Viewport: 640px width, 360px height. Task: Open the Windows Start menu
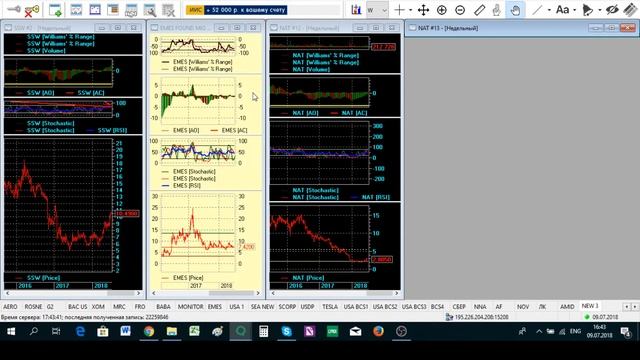pos(11,331)
